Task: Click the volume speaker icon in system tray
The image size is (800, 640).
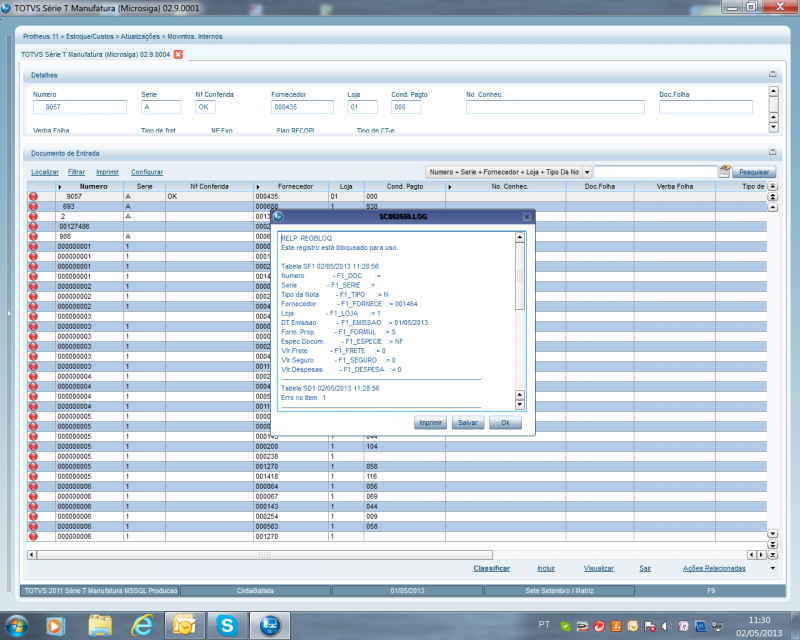Action: tap(666, 626)
